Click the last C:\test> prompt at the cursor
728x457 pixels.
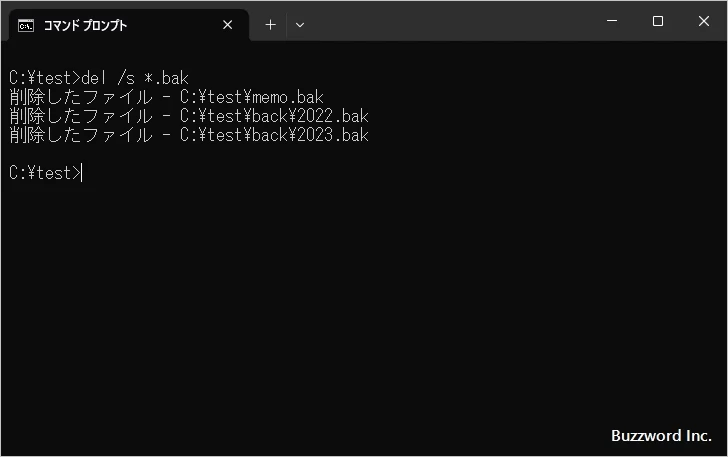coord(44,173)
